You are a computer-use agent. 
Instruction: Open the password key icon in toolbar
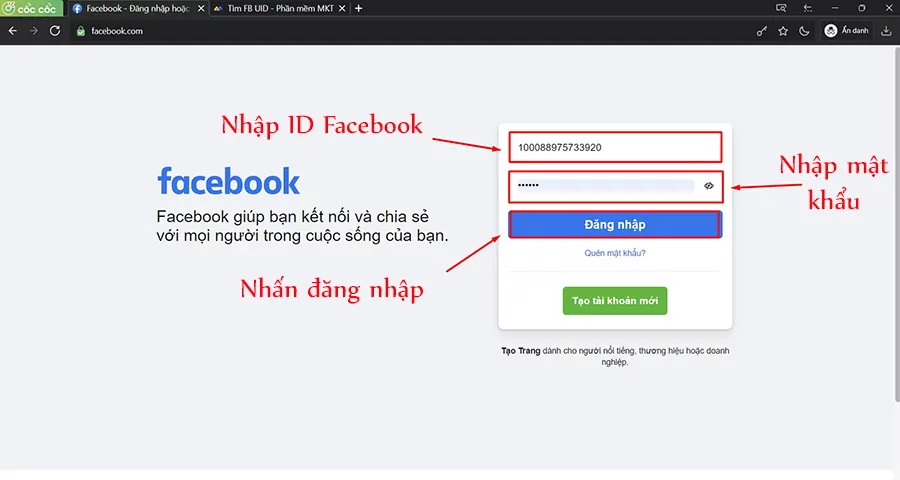[x=762, y=31]
